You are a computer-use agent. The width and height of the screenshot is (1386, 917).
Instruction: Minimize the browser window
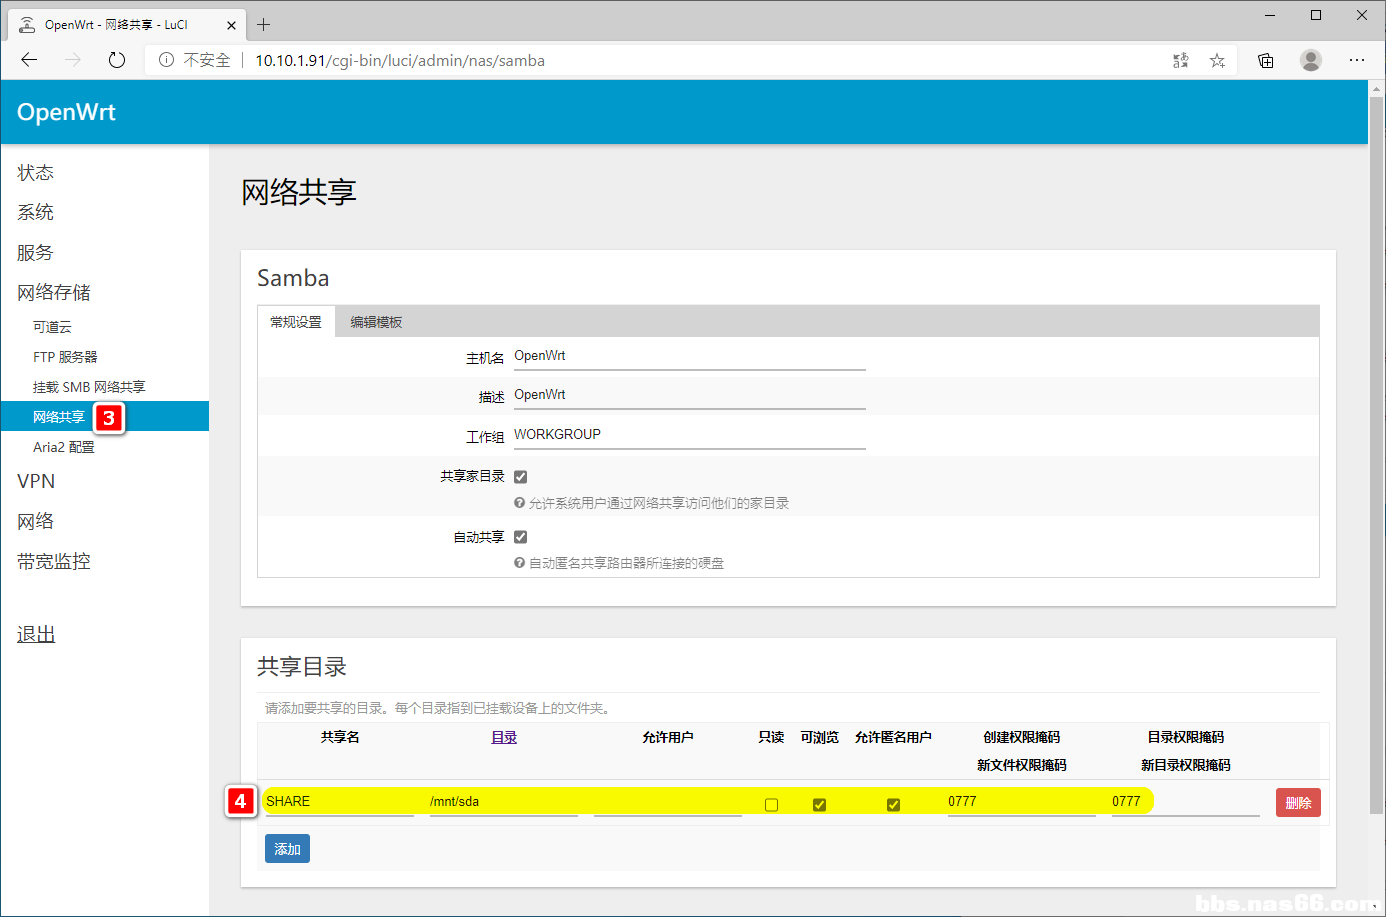[x=1270, y=15]
